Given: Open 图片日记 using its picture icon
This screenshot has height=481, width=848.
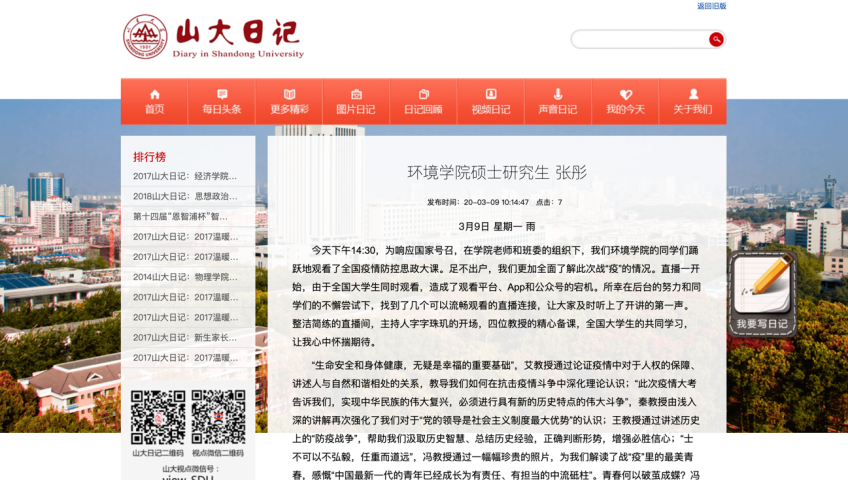Looking at the screenshot, I should point(356,94).
